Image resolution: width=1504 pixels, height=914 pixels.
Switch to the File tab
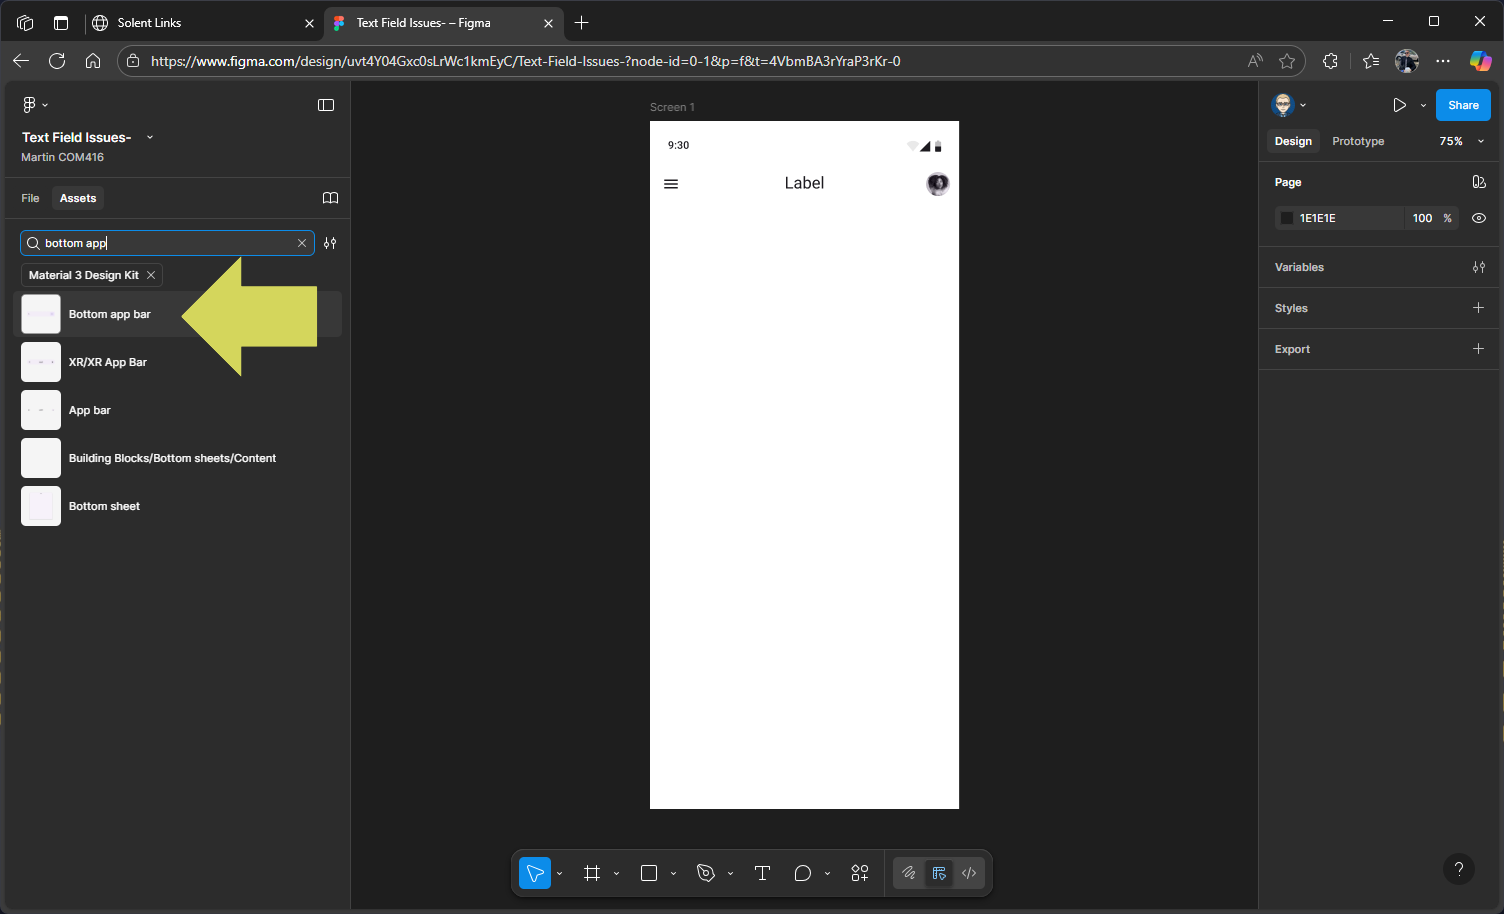click(x=30, y=198)
